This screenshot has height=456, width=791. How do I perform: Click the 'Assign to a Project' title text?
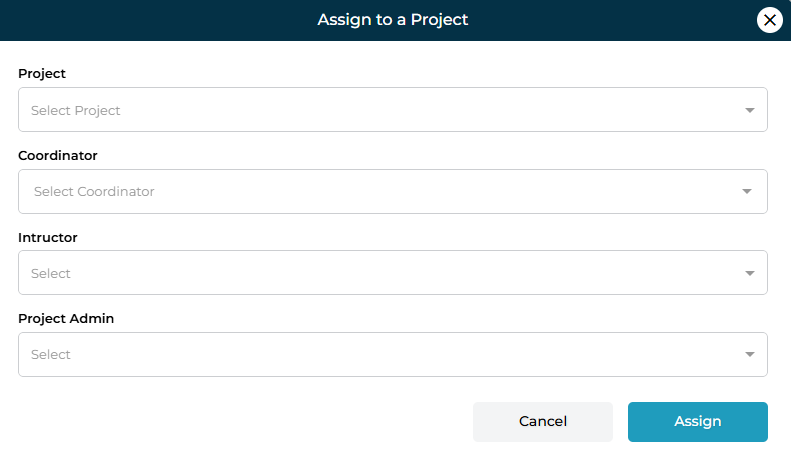point(393,19)
